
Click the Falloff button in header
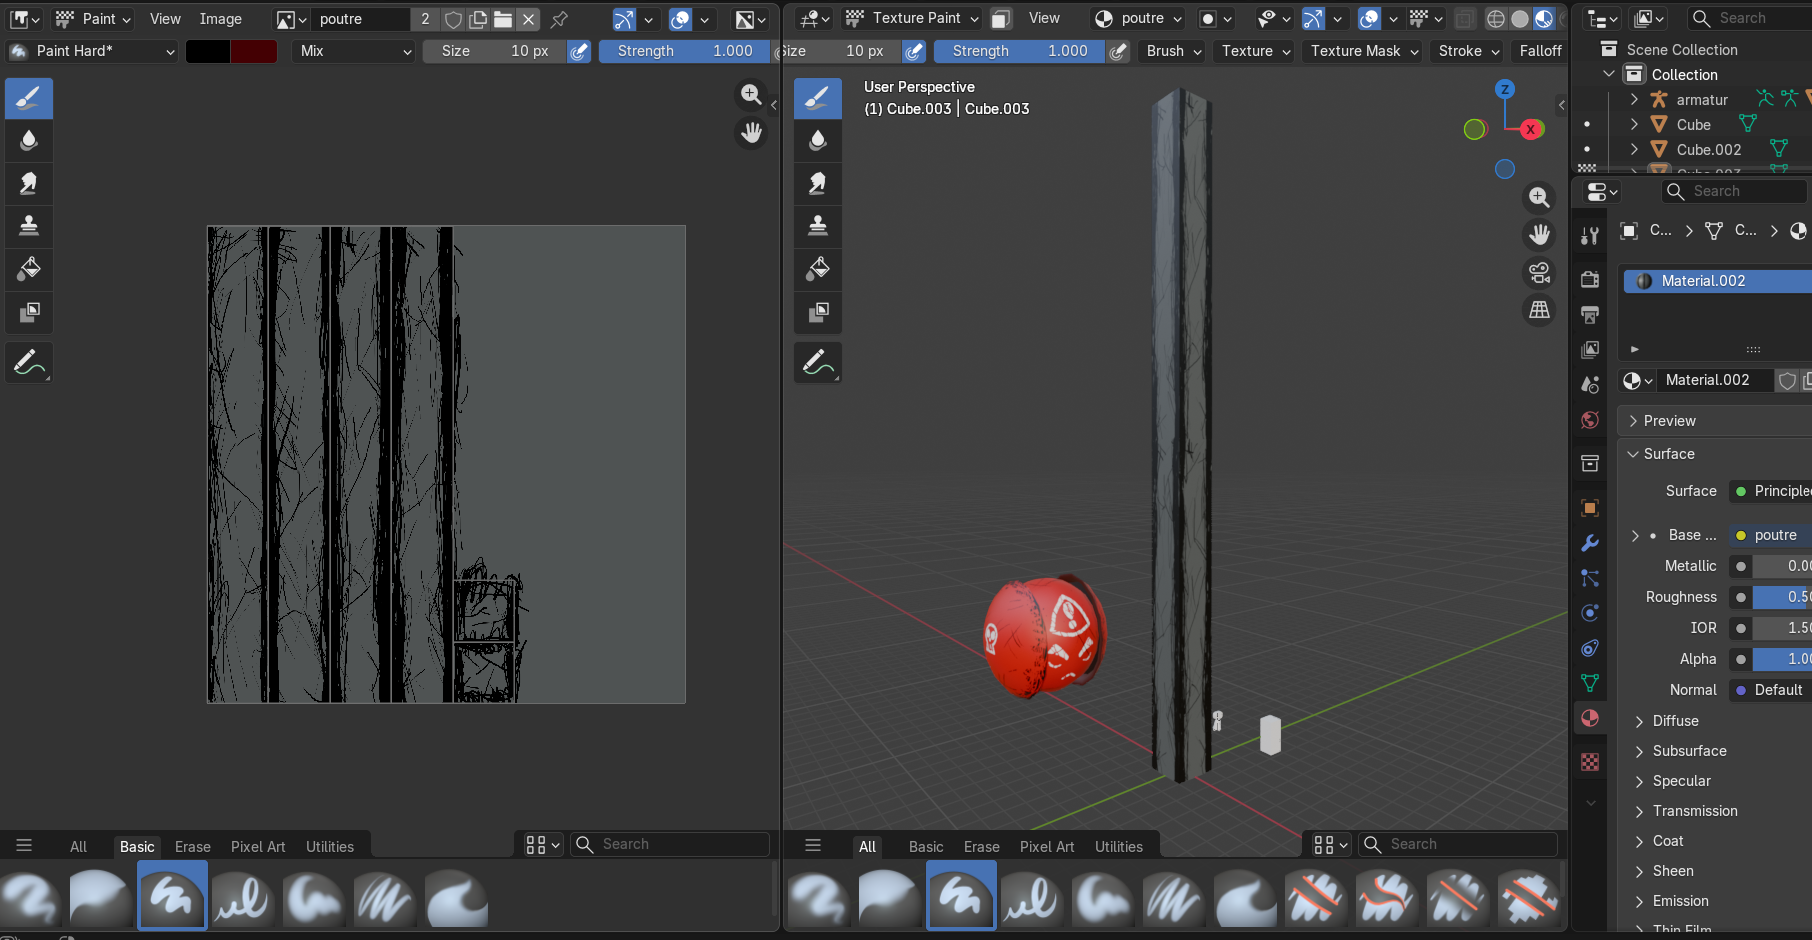click(x=1540, y=51)
